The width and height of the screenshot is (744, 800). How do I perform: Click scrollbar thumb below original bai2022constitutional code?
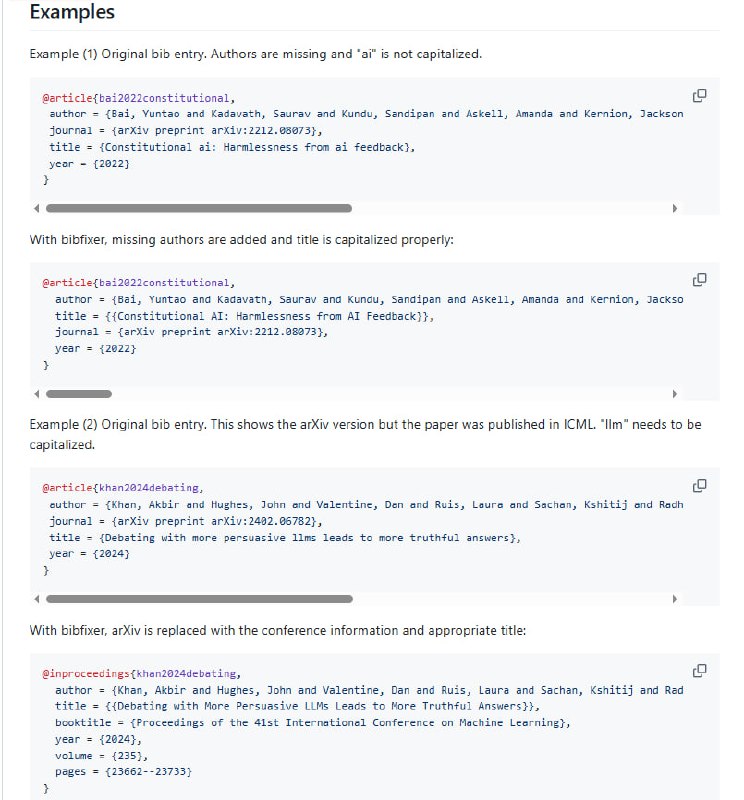[198, 209]
